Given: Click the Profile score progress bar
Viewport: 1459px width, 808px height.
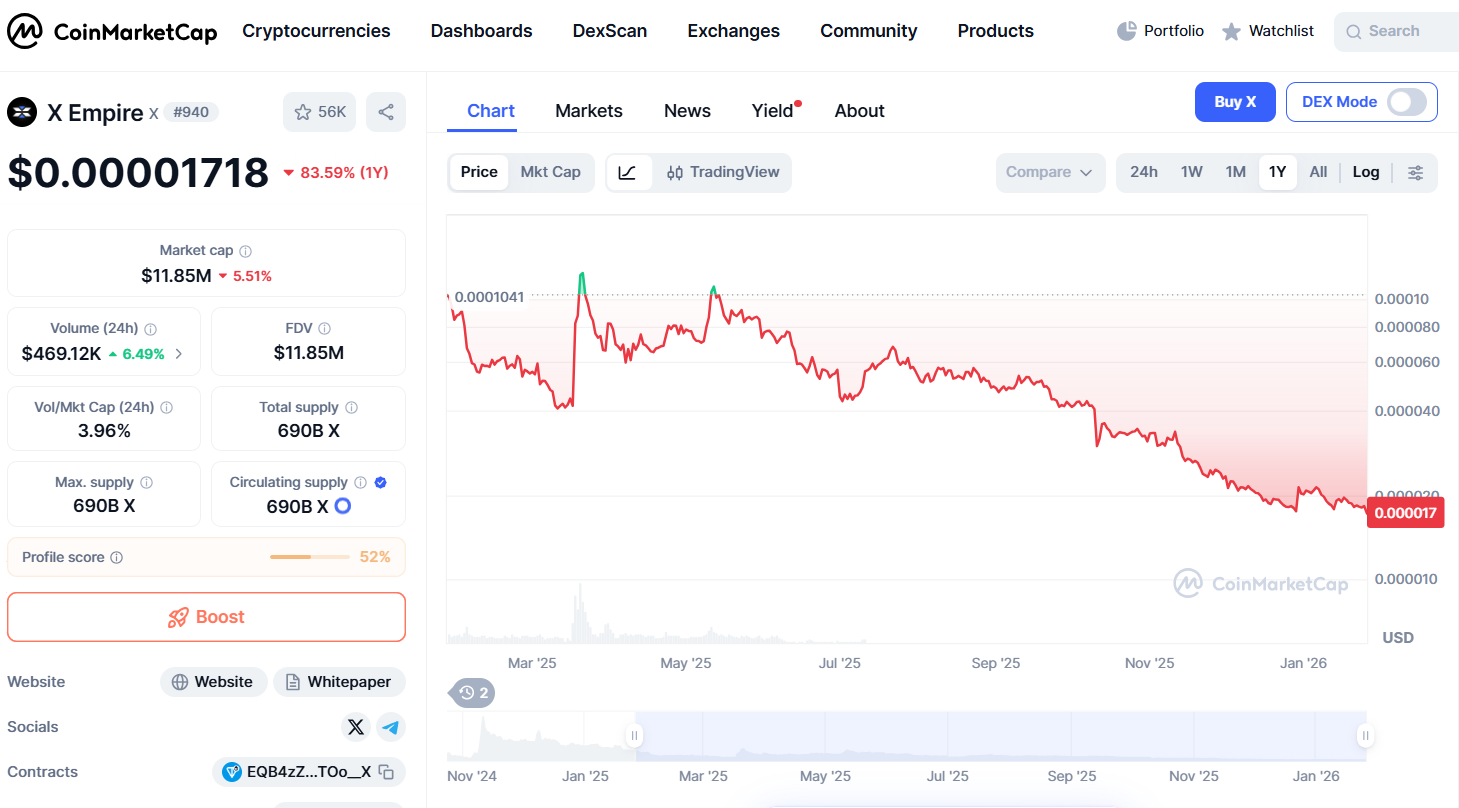Looking at the screenshot, I should point(310,557).
